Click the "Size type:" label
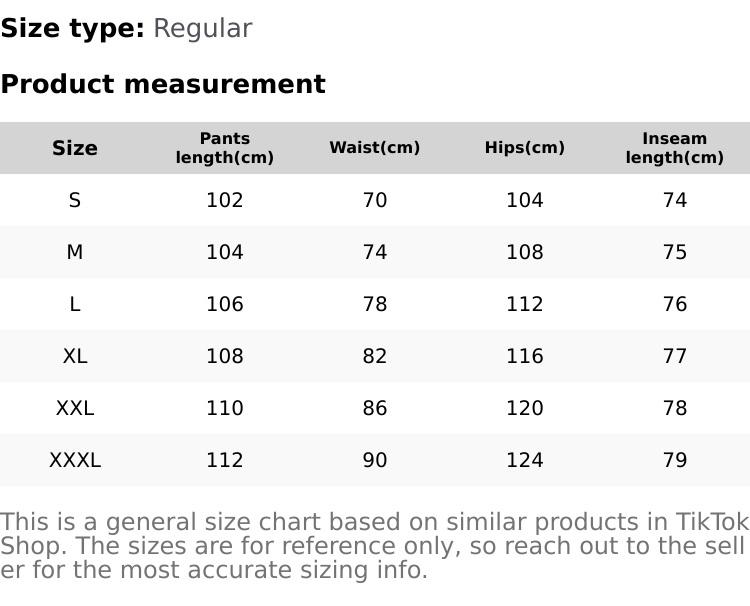 click(73, 29)
